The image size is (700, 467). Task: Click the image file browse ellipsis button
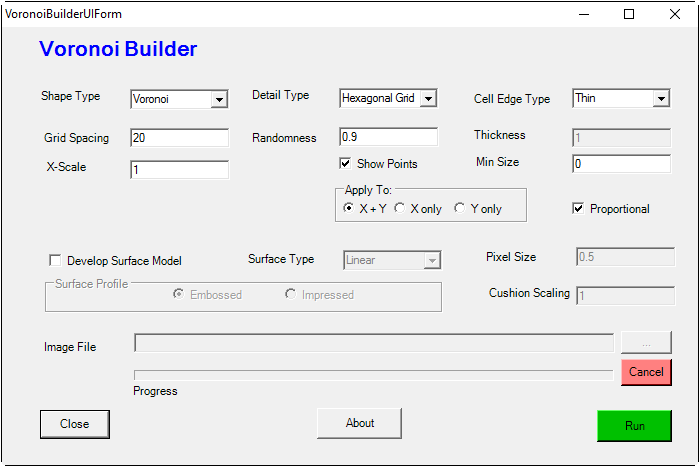click(646, 343)
